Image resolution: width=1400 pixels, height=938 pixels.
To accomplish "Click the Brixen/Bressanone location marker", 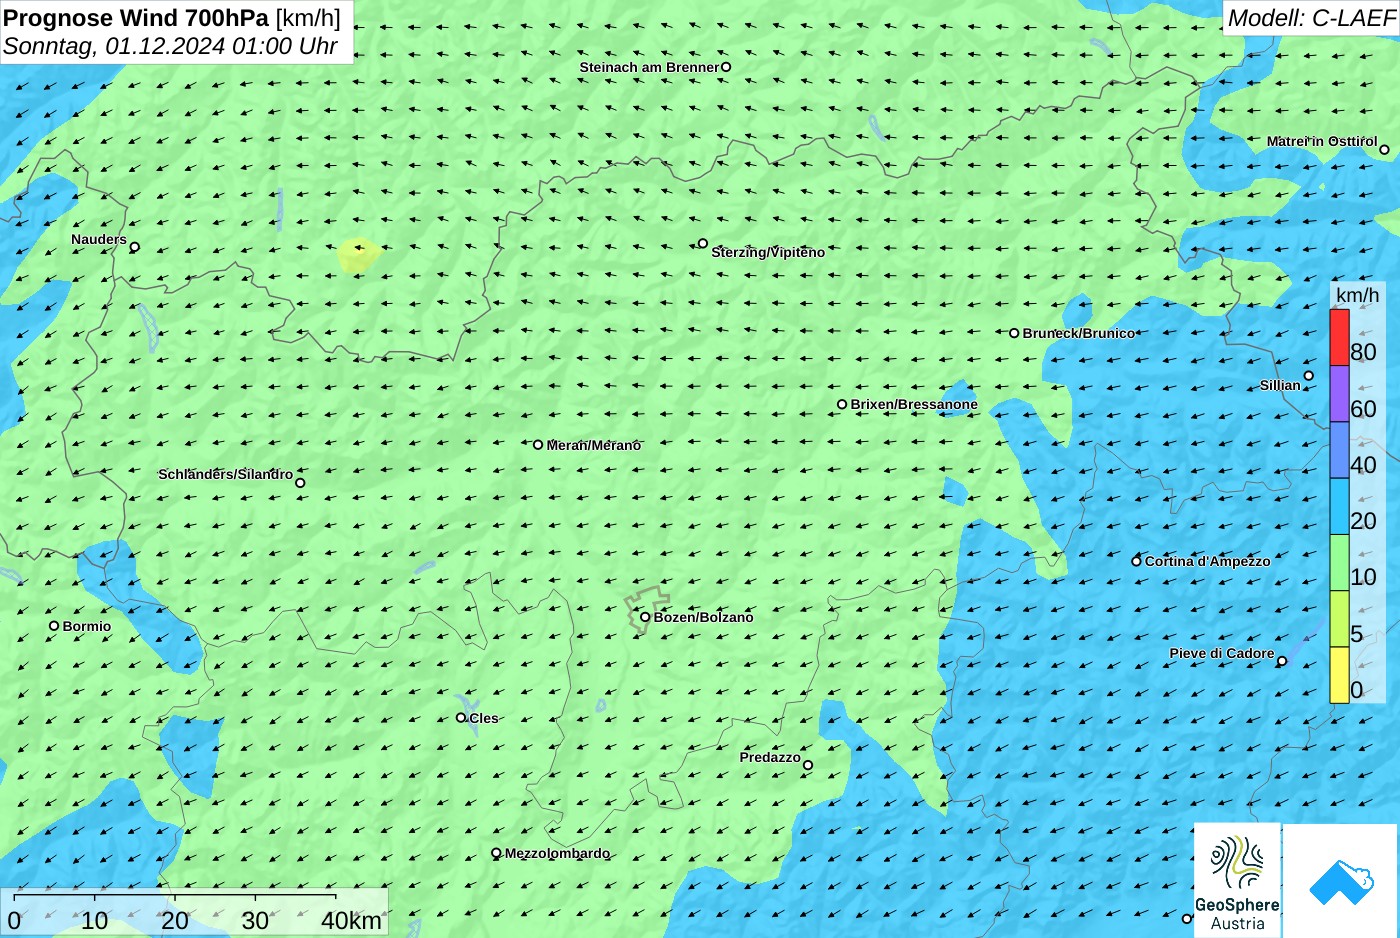I will [842, 405].
